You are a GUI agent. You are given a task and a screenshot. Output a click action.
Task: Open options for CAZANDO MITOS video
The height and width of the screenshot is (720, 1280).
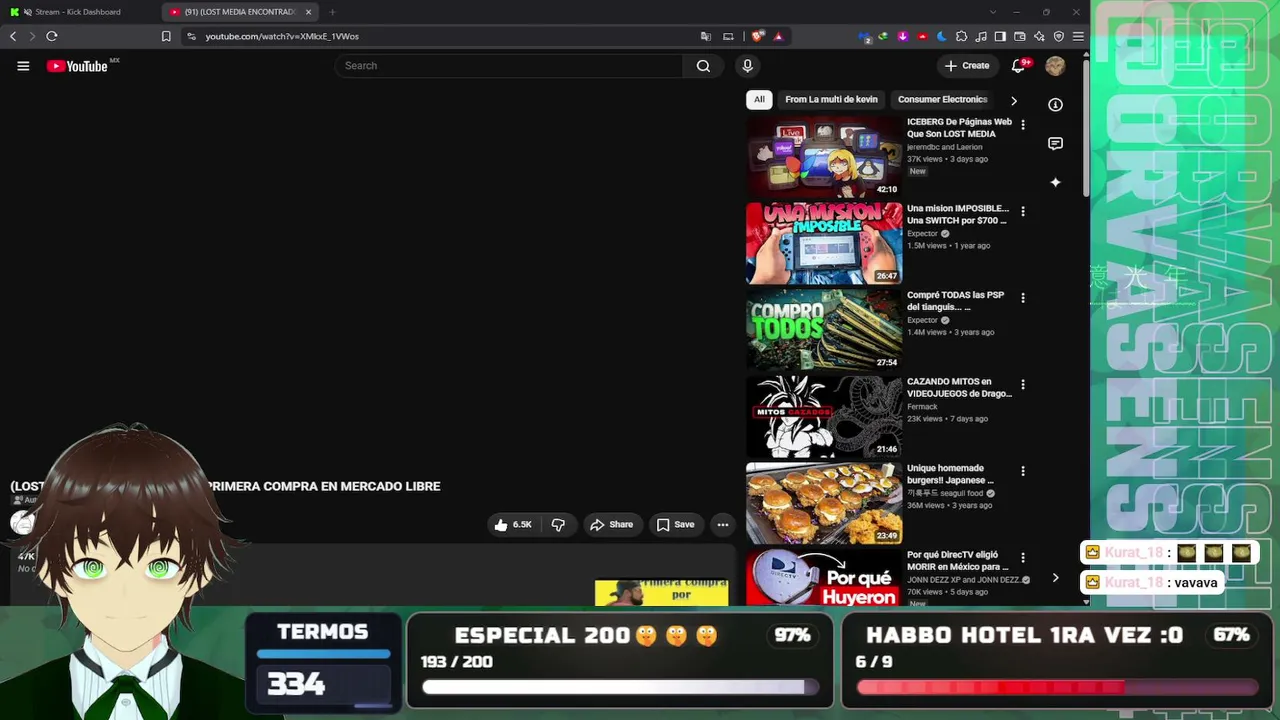coord(1022,384)
